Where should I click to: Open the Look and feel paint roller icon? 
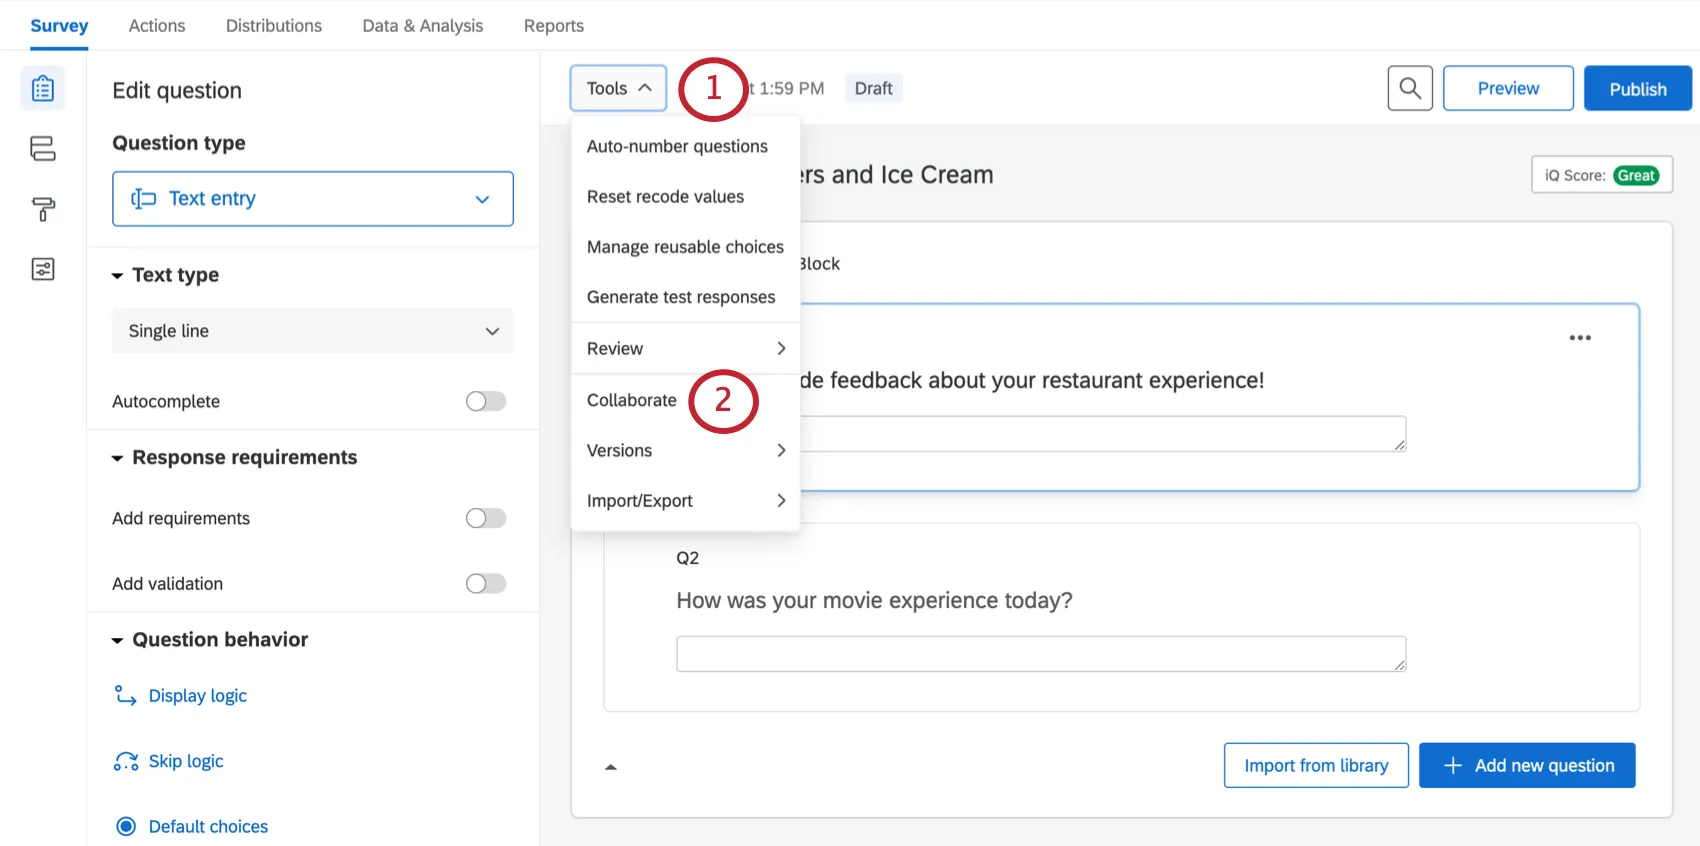[x=43, y=209]
